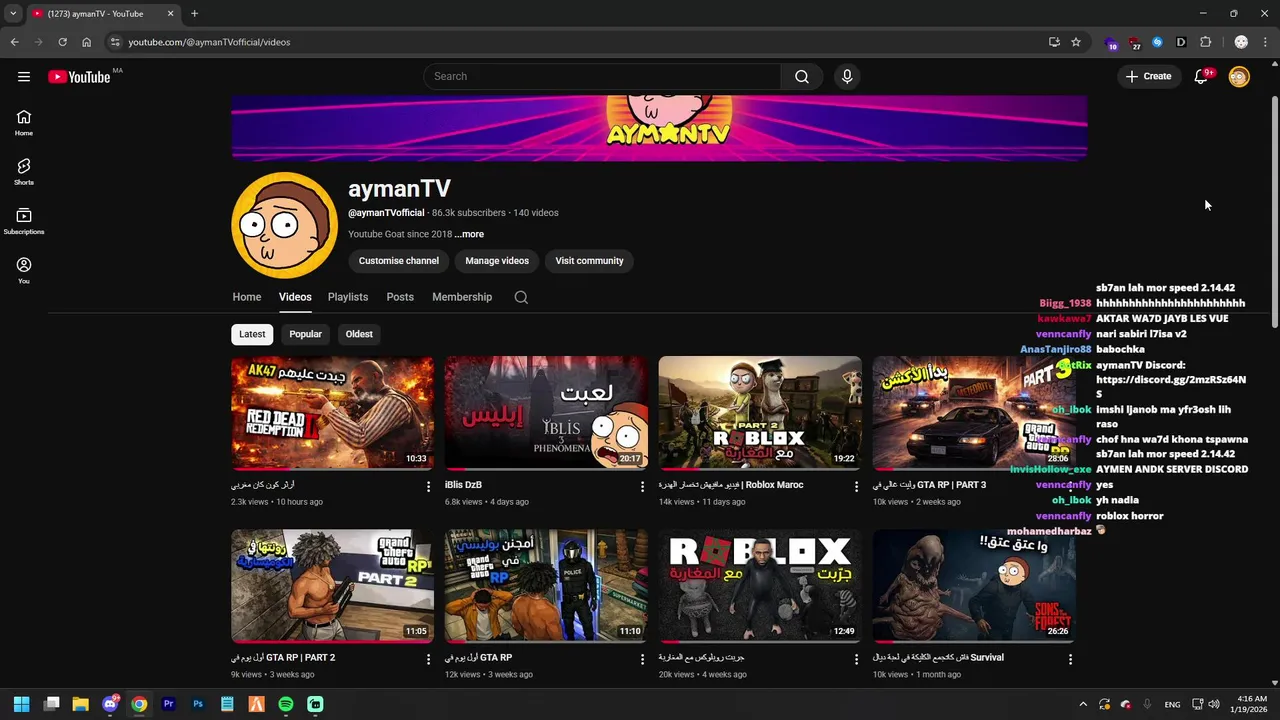1280x720 pixels.
Task: Open the Sons of the Forest thumbnail
Action: click(x=974, y=586)
